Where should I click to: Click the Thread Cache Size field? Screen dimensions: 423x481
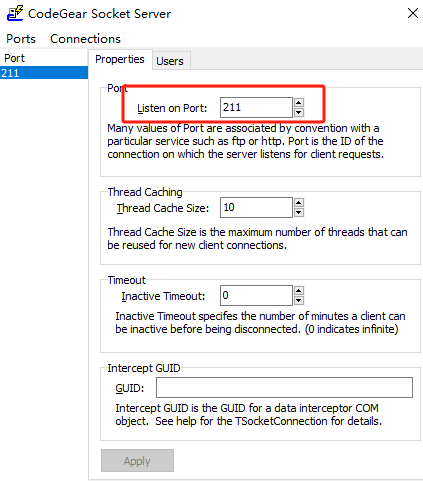[x=256, y=207]
